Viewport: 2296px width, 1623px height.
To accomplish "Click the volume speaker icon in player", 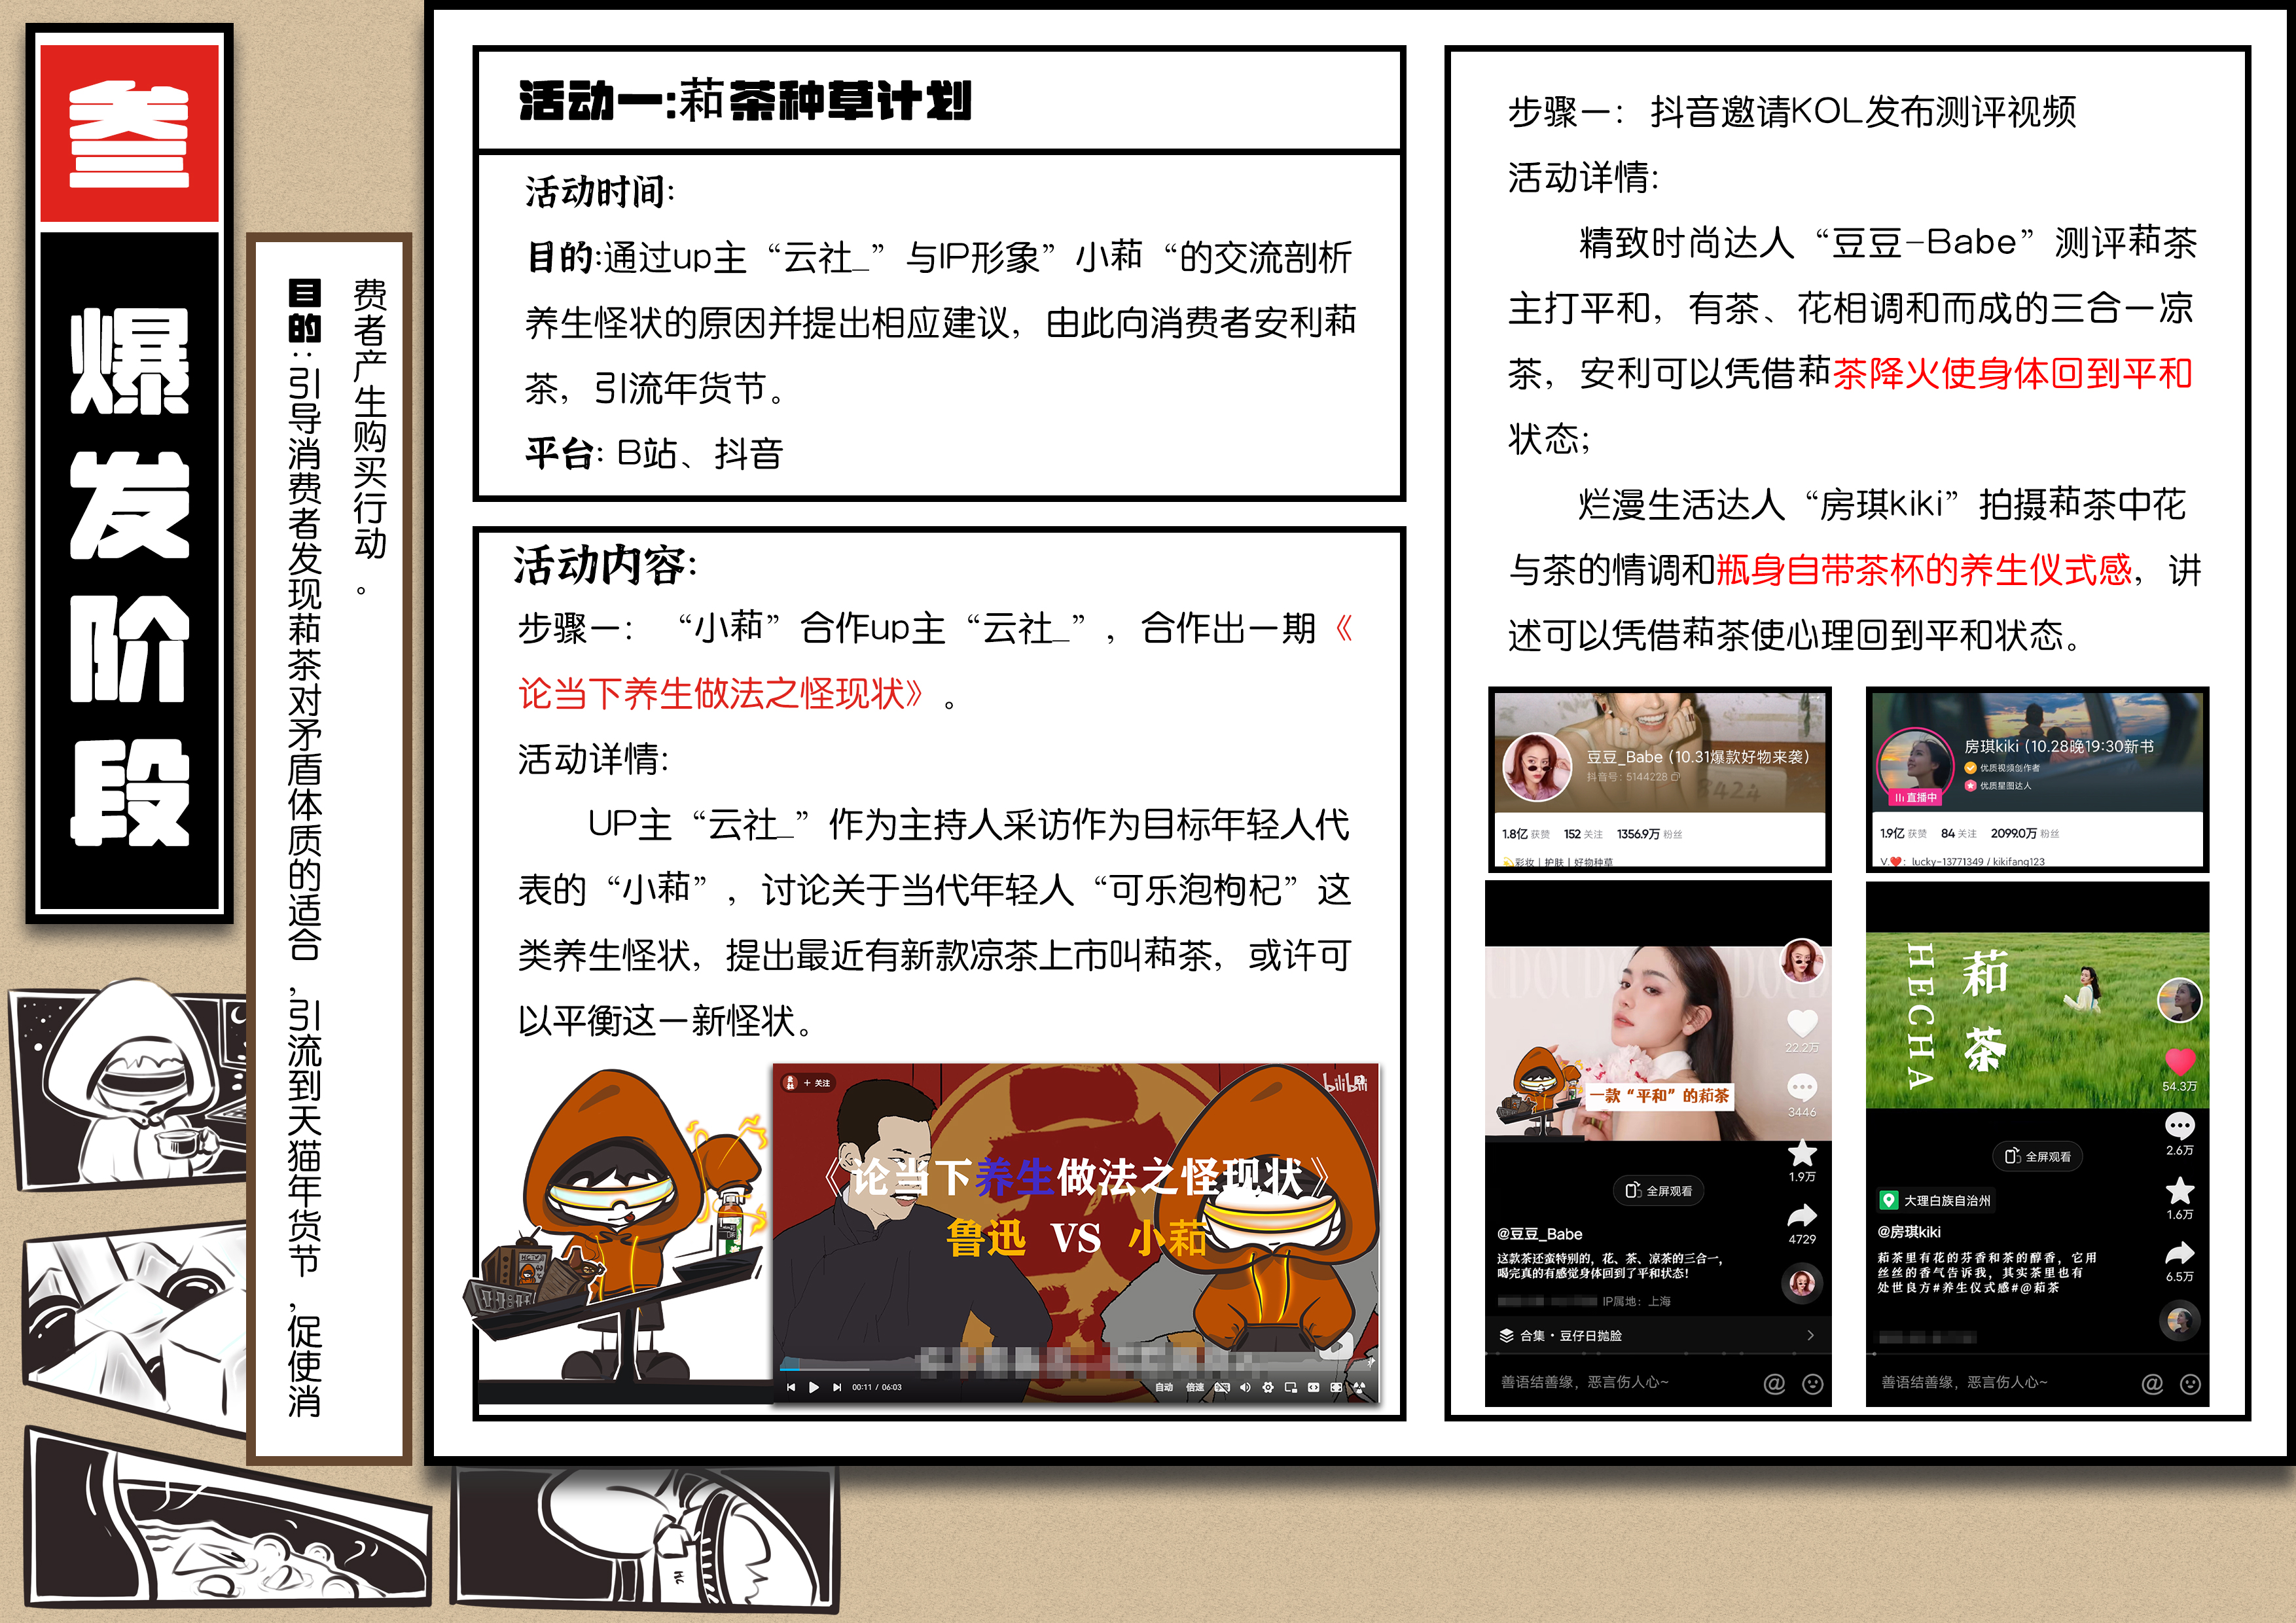I will (1245, 1387).
